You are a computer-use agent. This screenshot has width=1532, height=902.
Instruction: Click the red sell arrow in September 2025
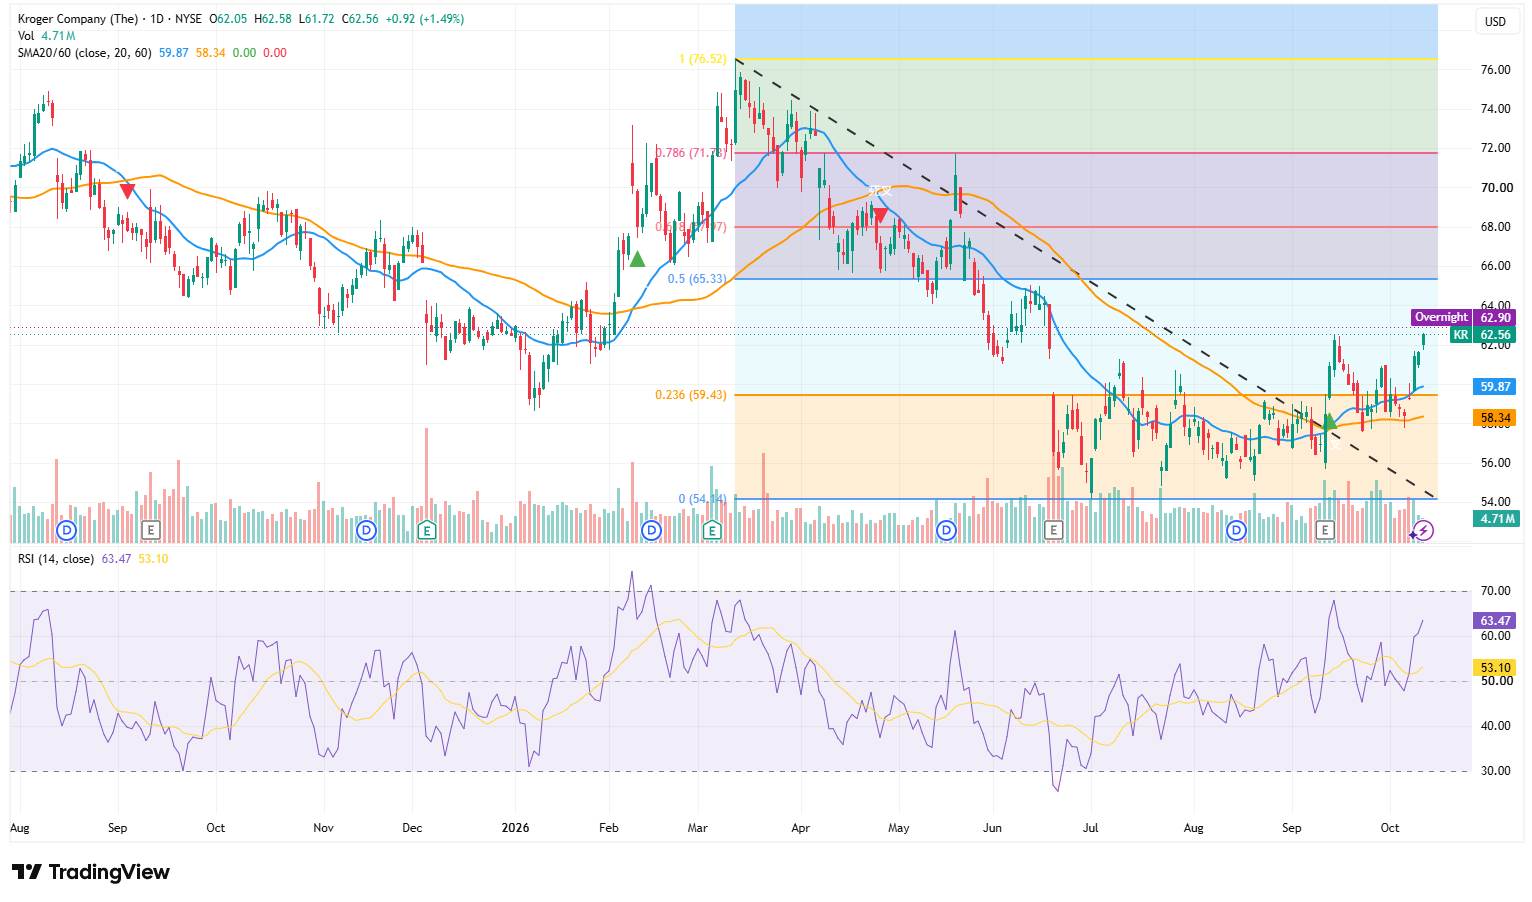pos(127,190)
